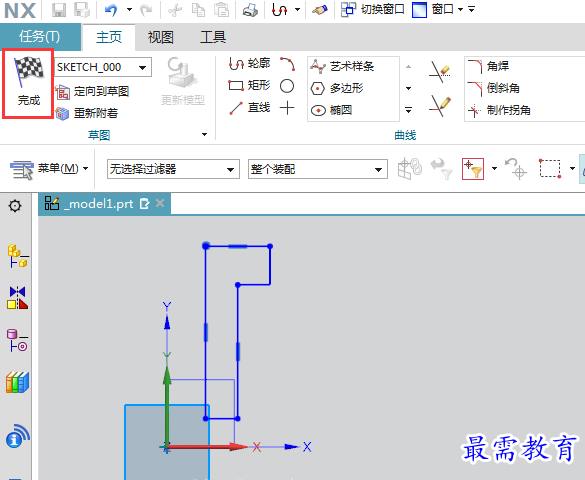The height and width of the screenshot is (480, 585).
Task: Close the _model1.prt tab
Action: tap(160, 203)
